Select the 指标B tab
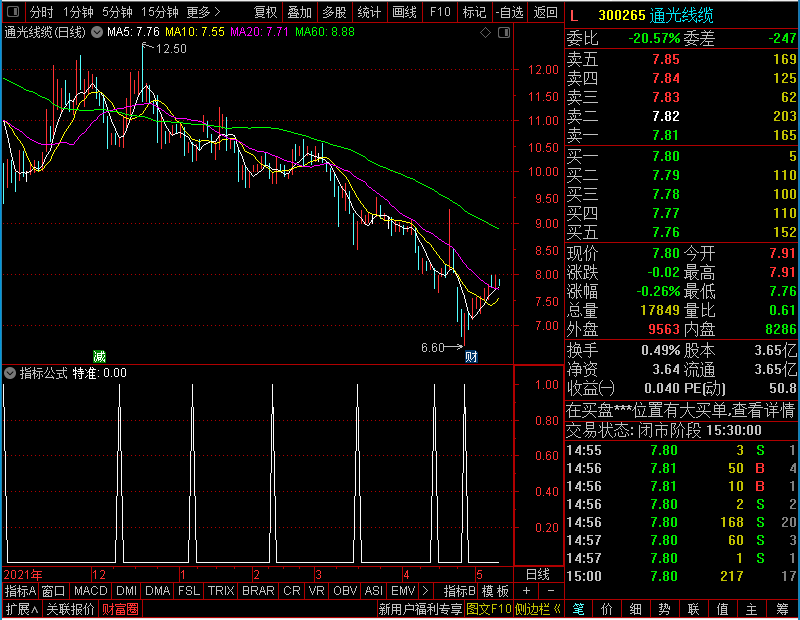This screenshot has height=620, width=800. click(460, 591)
